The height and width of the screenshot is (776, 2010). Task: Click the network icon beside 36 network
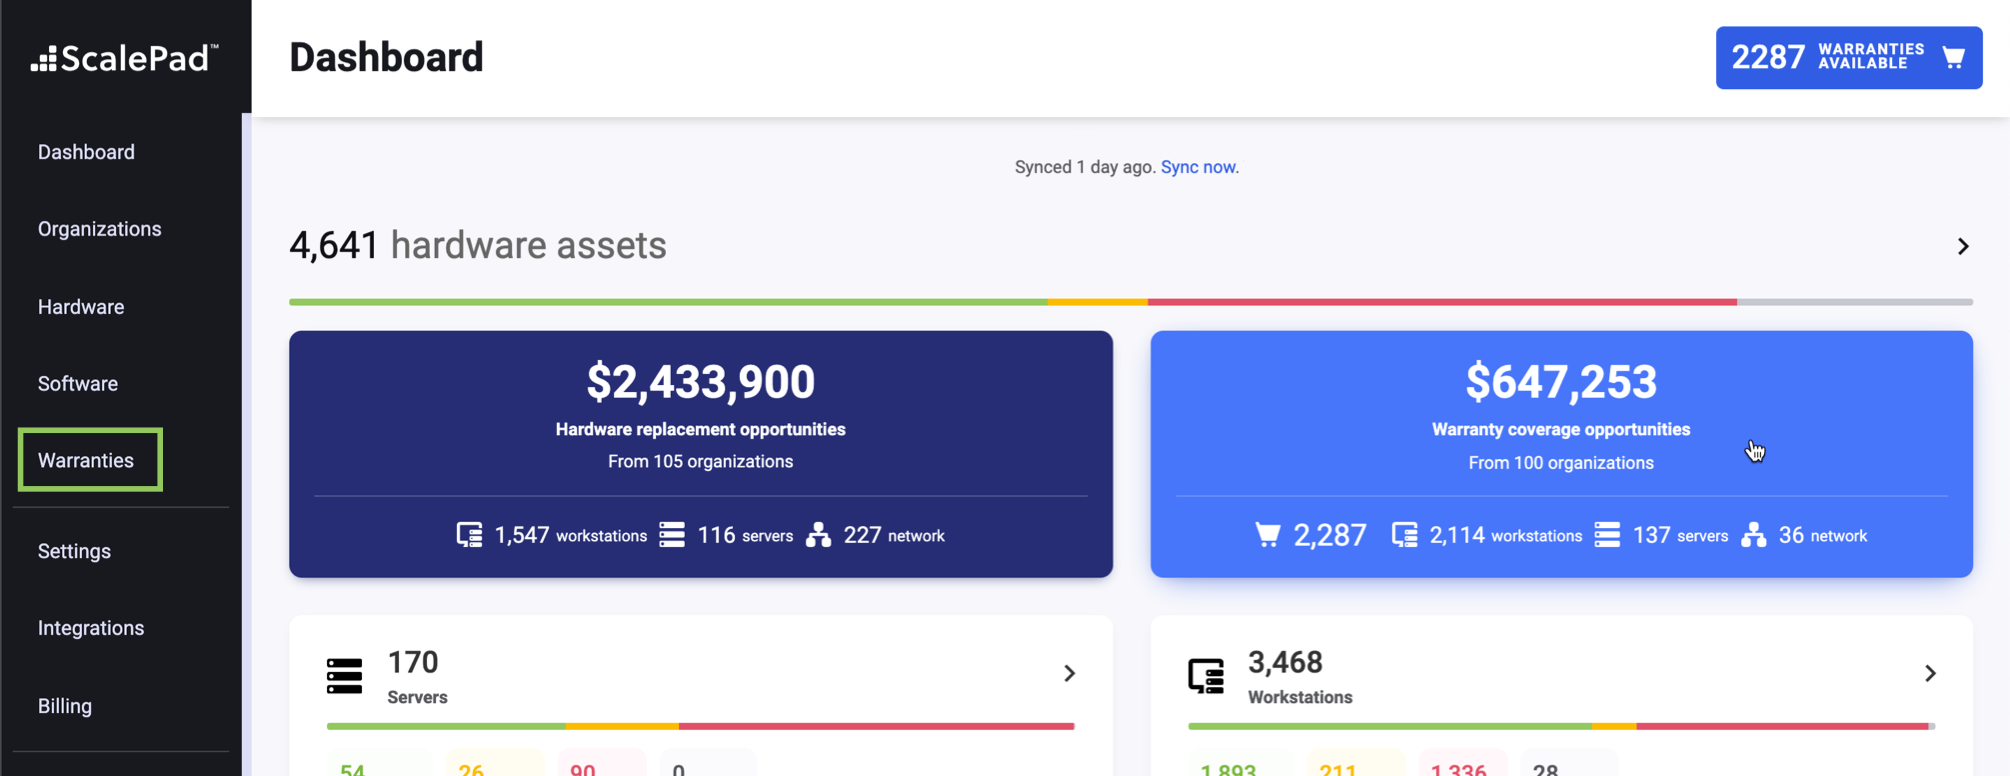pyautogui.click(x=1754, y=535)
